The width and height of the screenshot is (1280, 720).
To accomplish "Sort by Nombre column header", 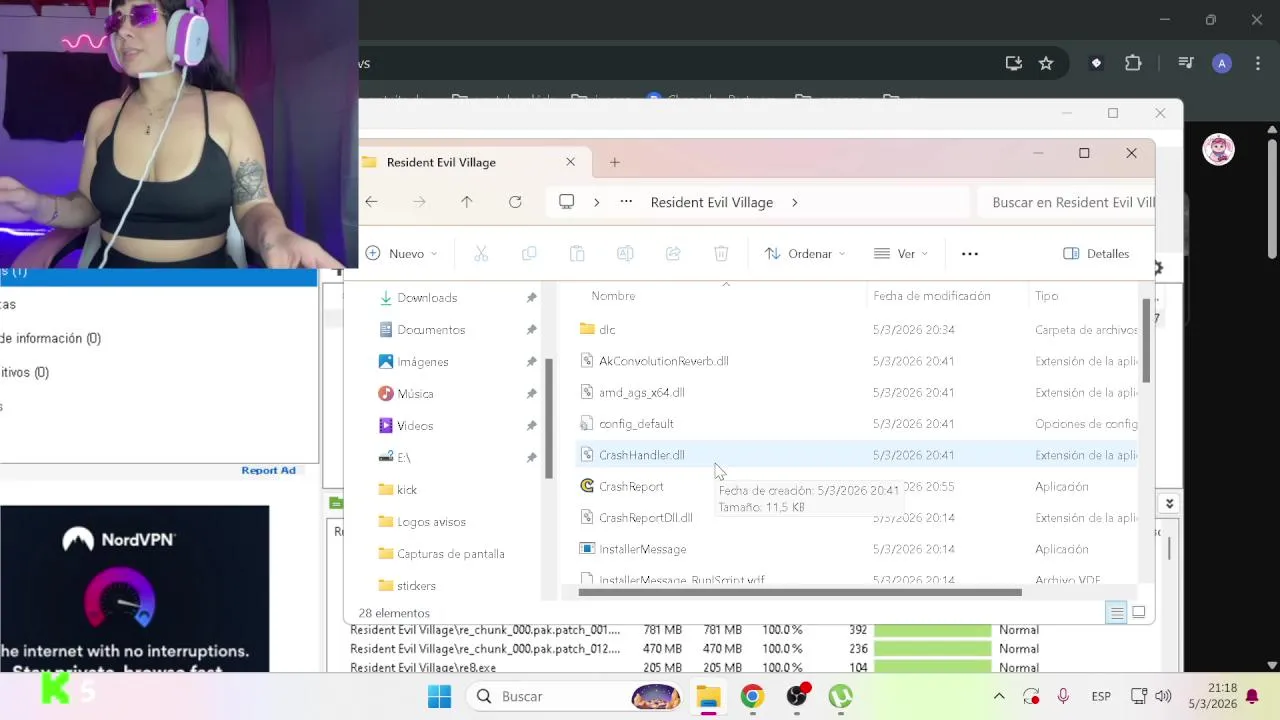I will [x=613, y=296].
